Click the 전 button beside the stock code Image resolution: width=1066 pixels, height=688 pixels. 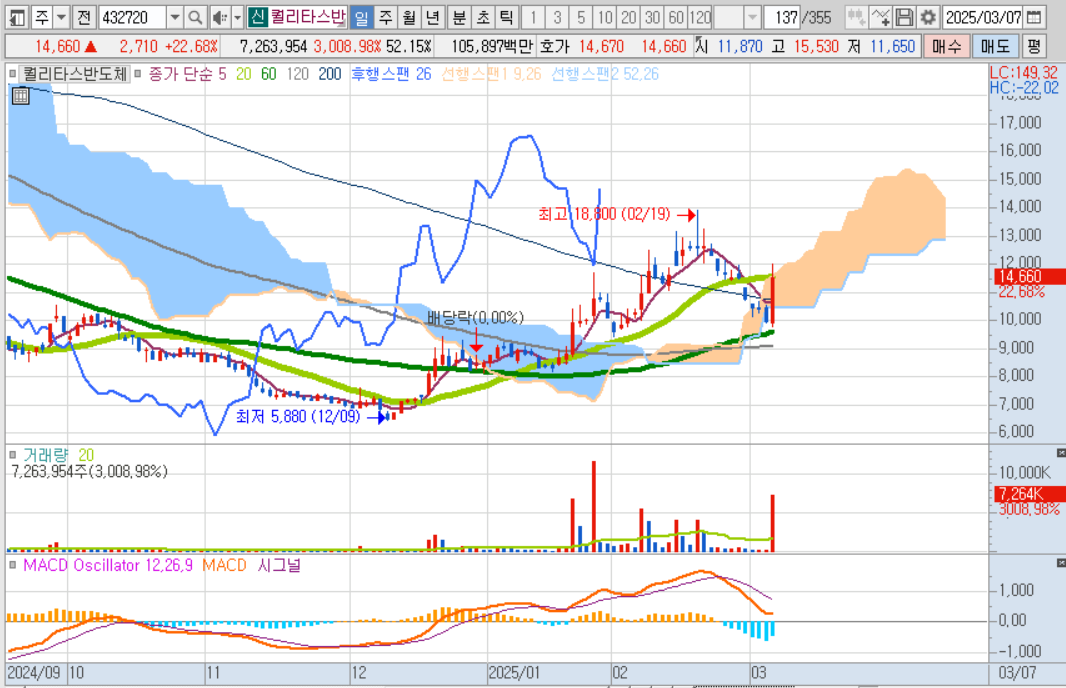coord(84,17)
